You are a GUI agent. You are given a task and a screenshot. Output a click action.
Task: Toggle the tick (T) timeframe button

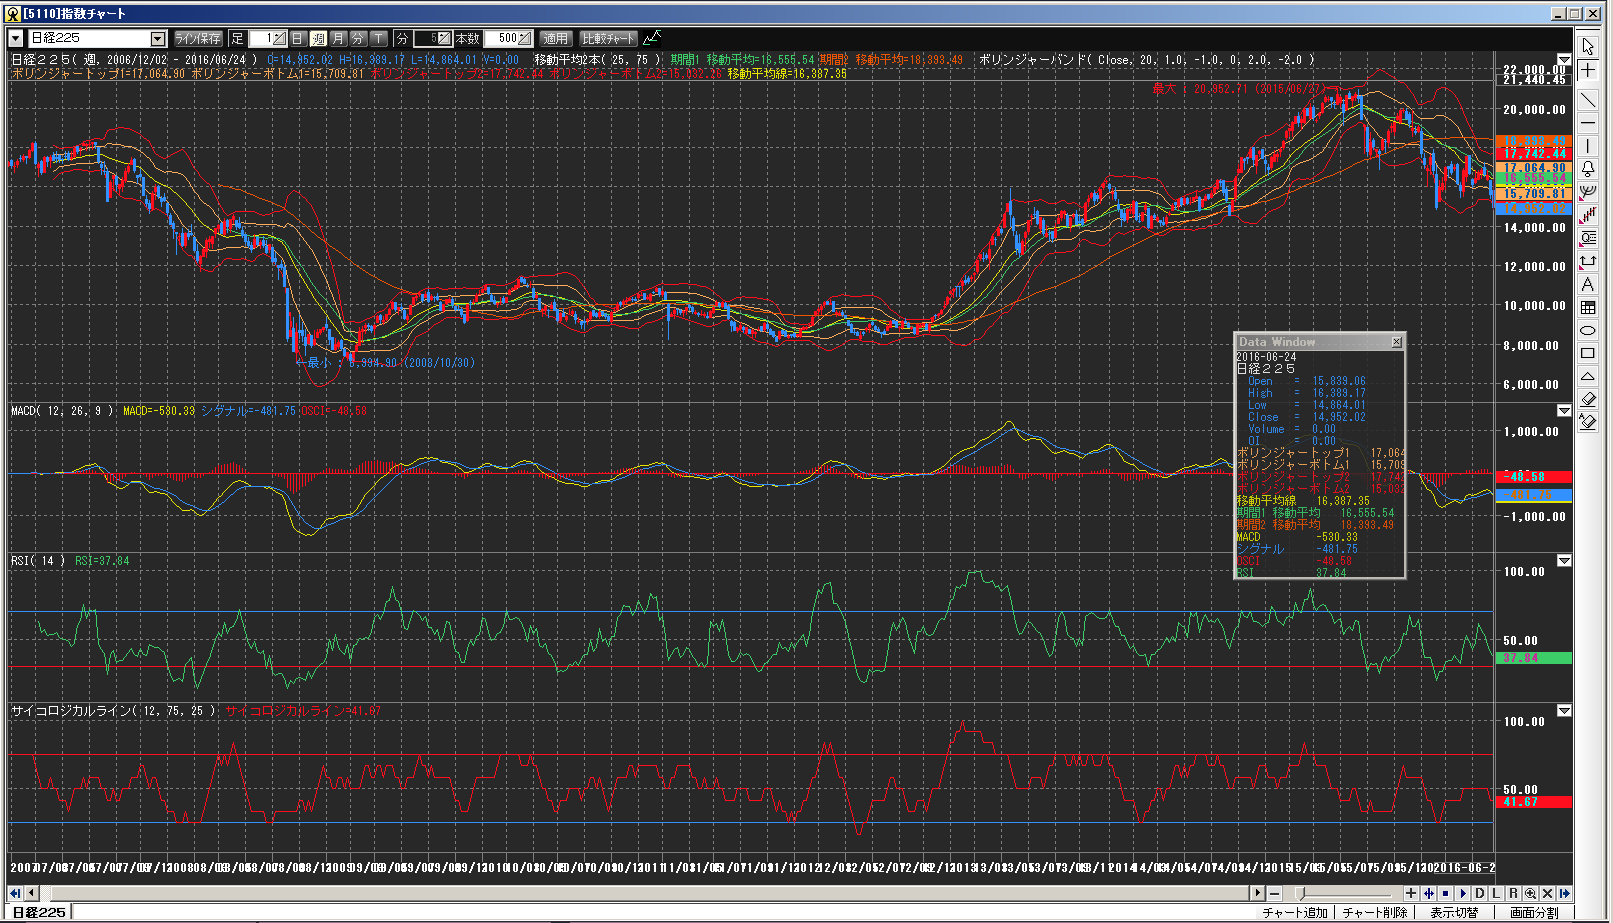[379, 38]
